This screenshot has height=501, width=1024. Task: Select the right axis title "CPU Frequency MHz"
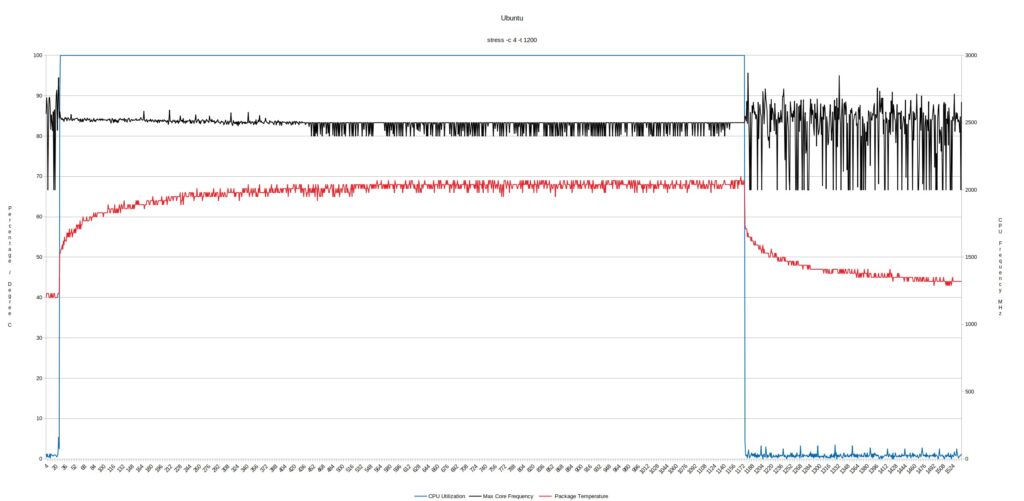[x=1000, y=267]
